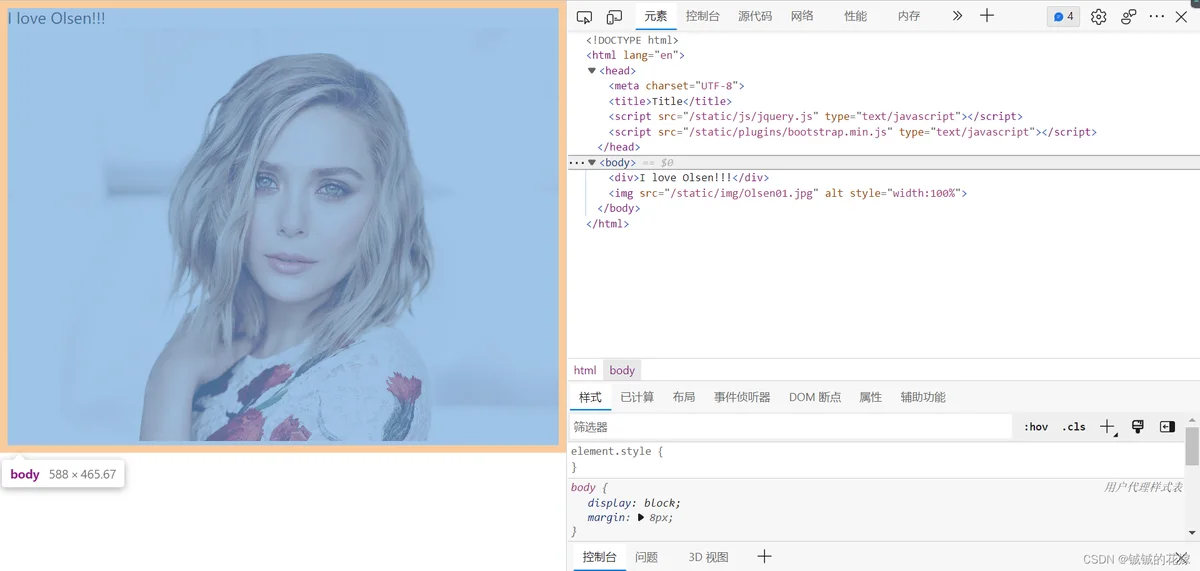Show more tabs chevron in DevTools toolbar
The width and height of the screenshot is (1200, 571).
[957, 16]
